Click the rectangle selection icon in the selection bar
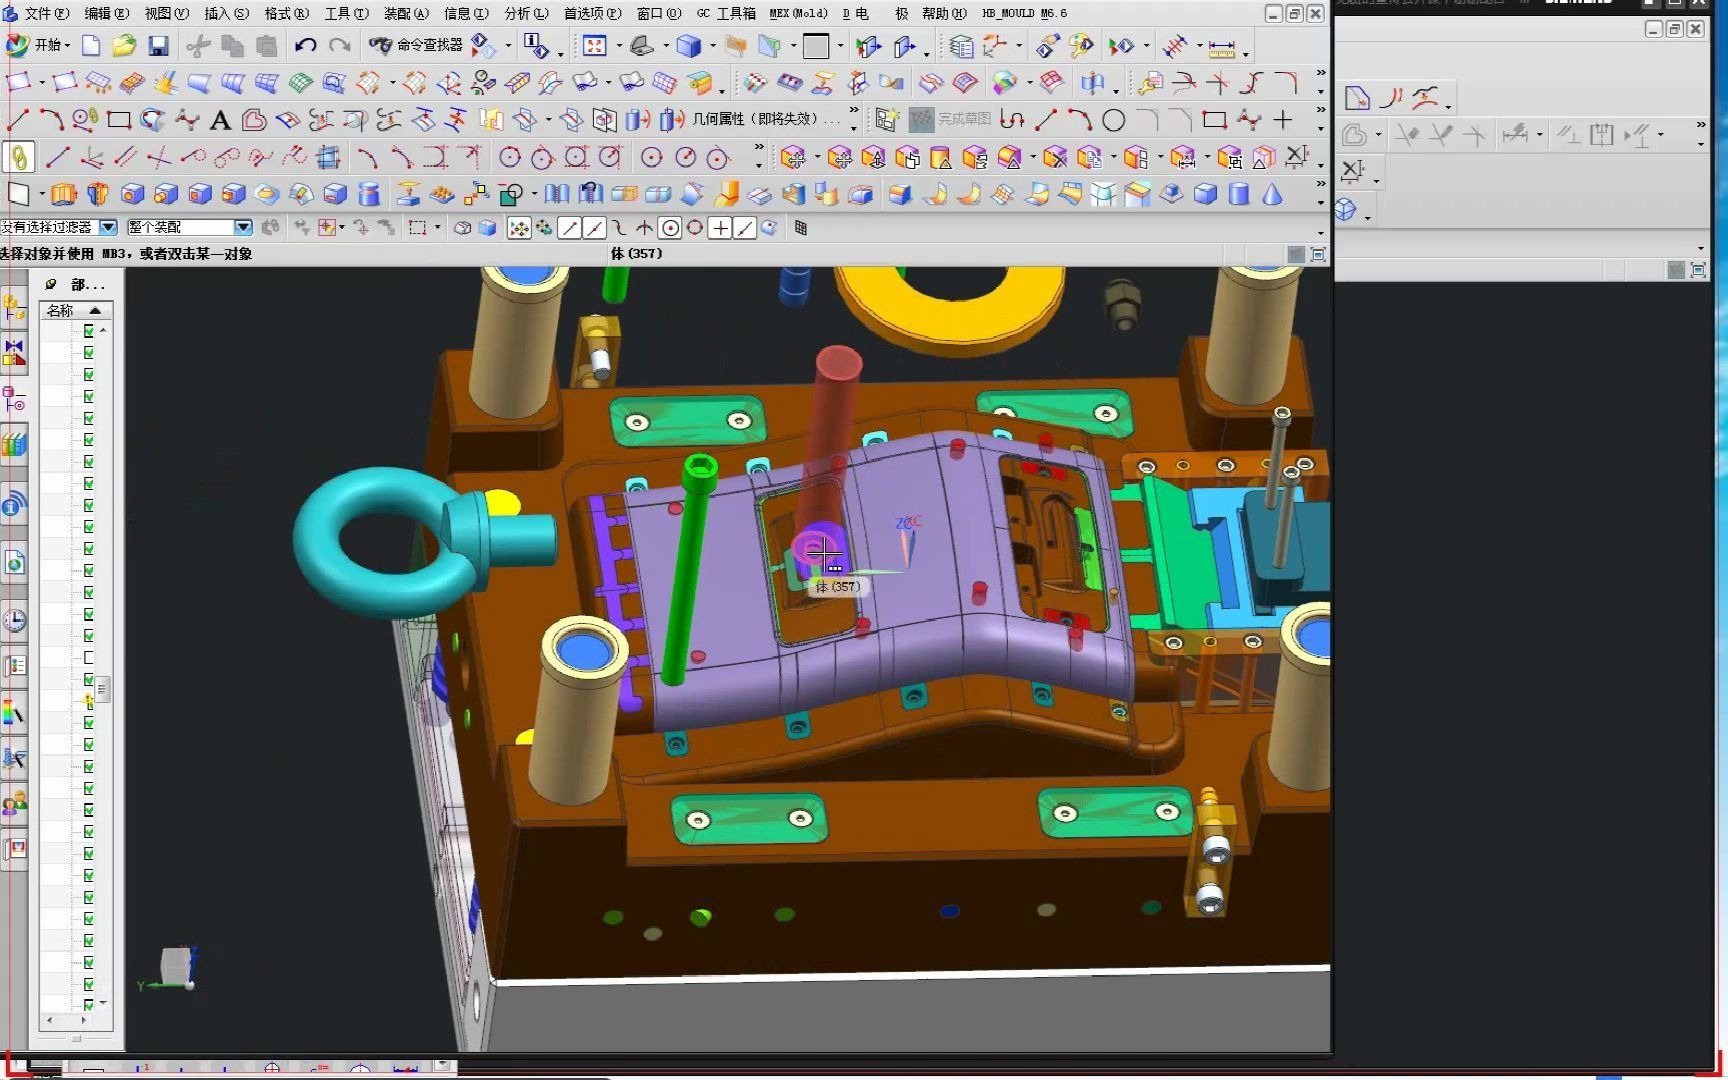This screenshot has width=1728, height=1080. [x=418, y=228]
